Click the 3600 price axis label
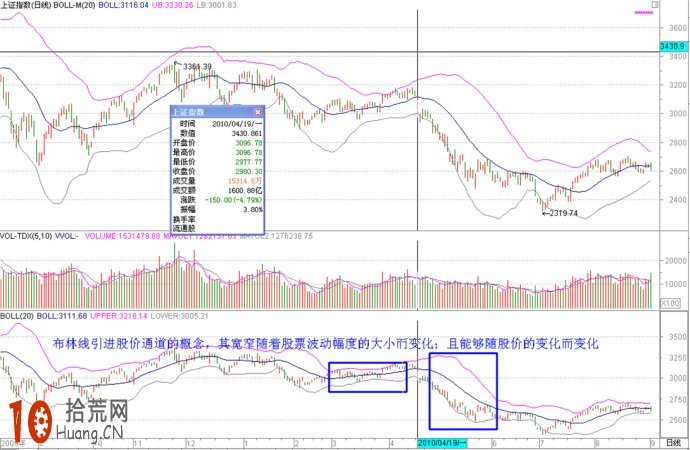This screenshot has width=690, height=450. pos(677,27)
